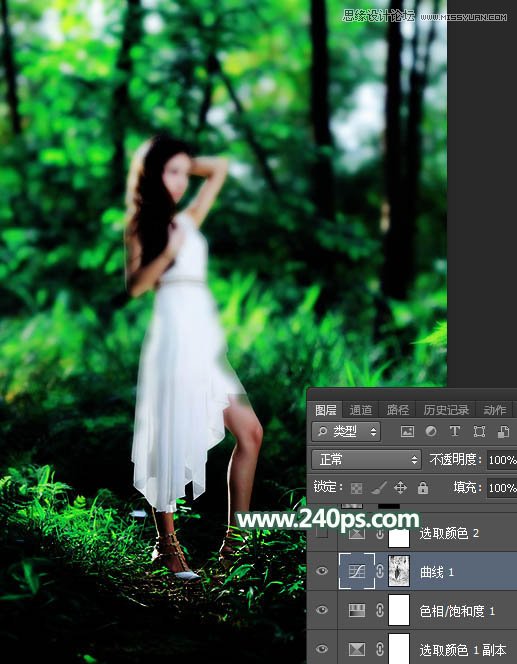Select layer name 选取颜色 2
Viewport: 517px width, 664px height.
449,533
